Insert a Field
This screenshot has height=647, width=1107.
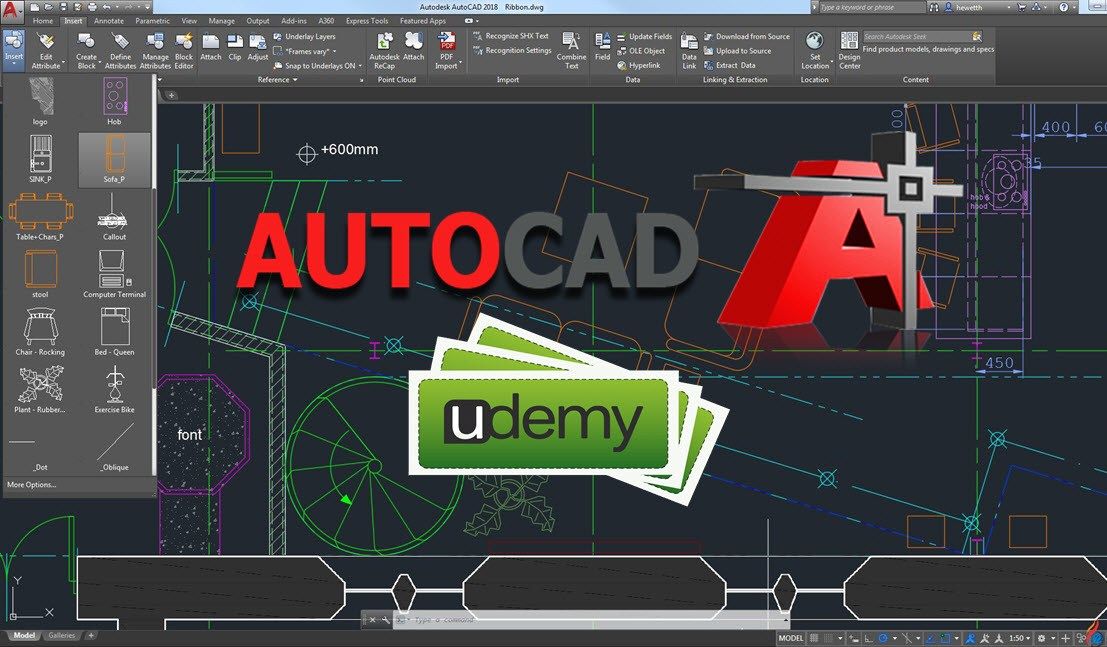point(603,47)
